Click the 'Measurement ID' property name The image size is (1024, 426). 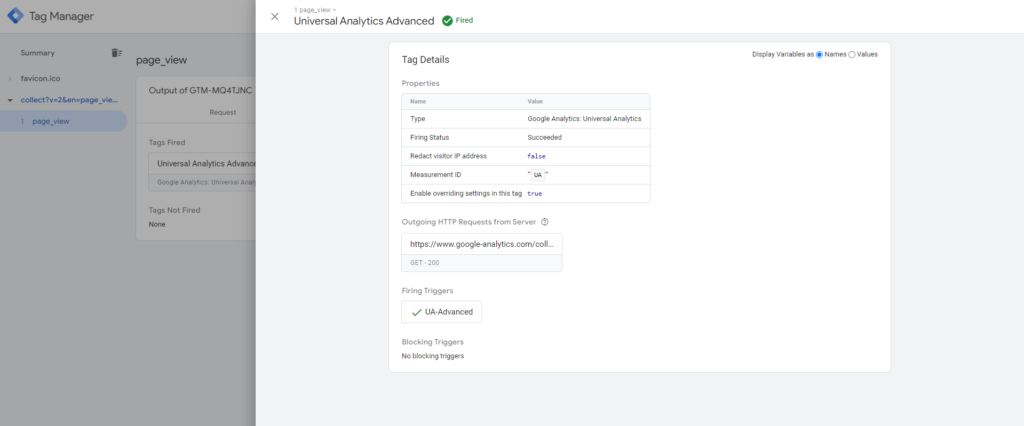coord(435,175)
